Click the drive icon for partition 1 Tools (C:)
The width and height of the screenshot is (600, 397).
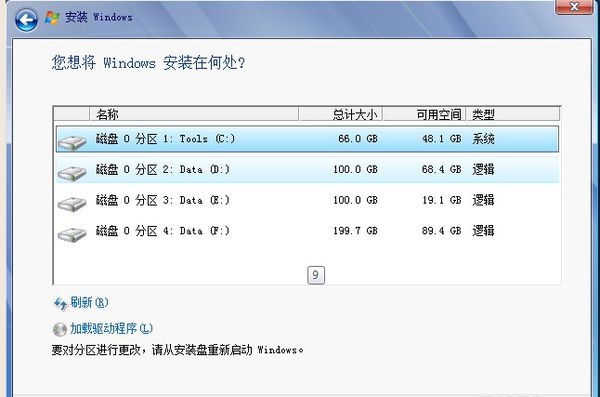72,143
